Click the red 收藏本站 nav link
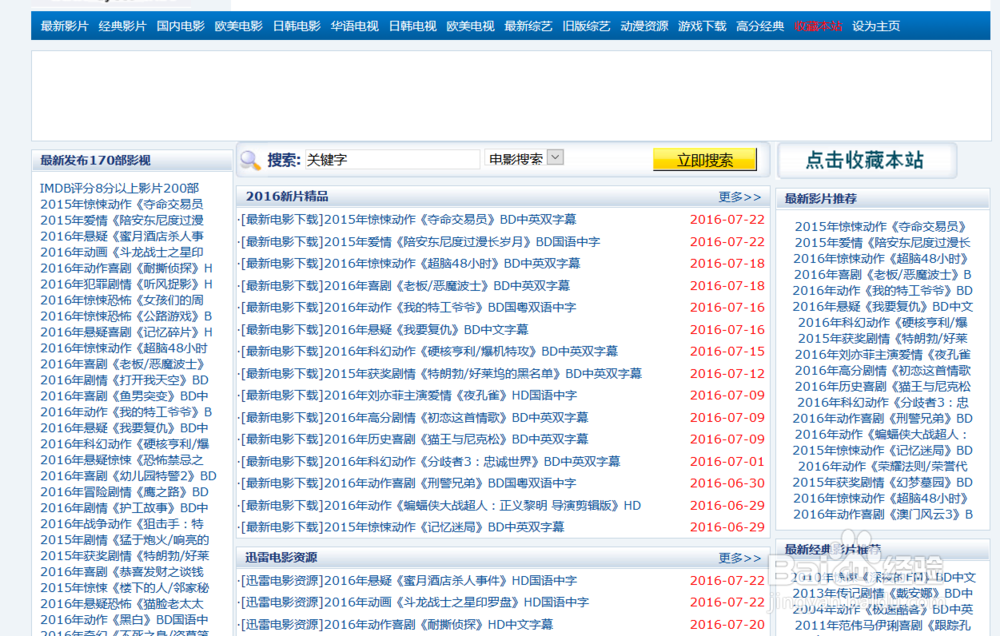Screen dimensions: 1000x636 (818, 26)
